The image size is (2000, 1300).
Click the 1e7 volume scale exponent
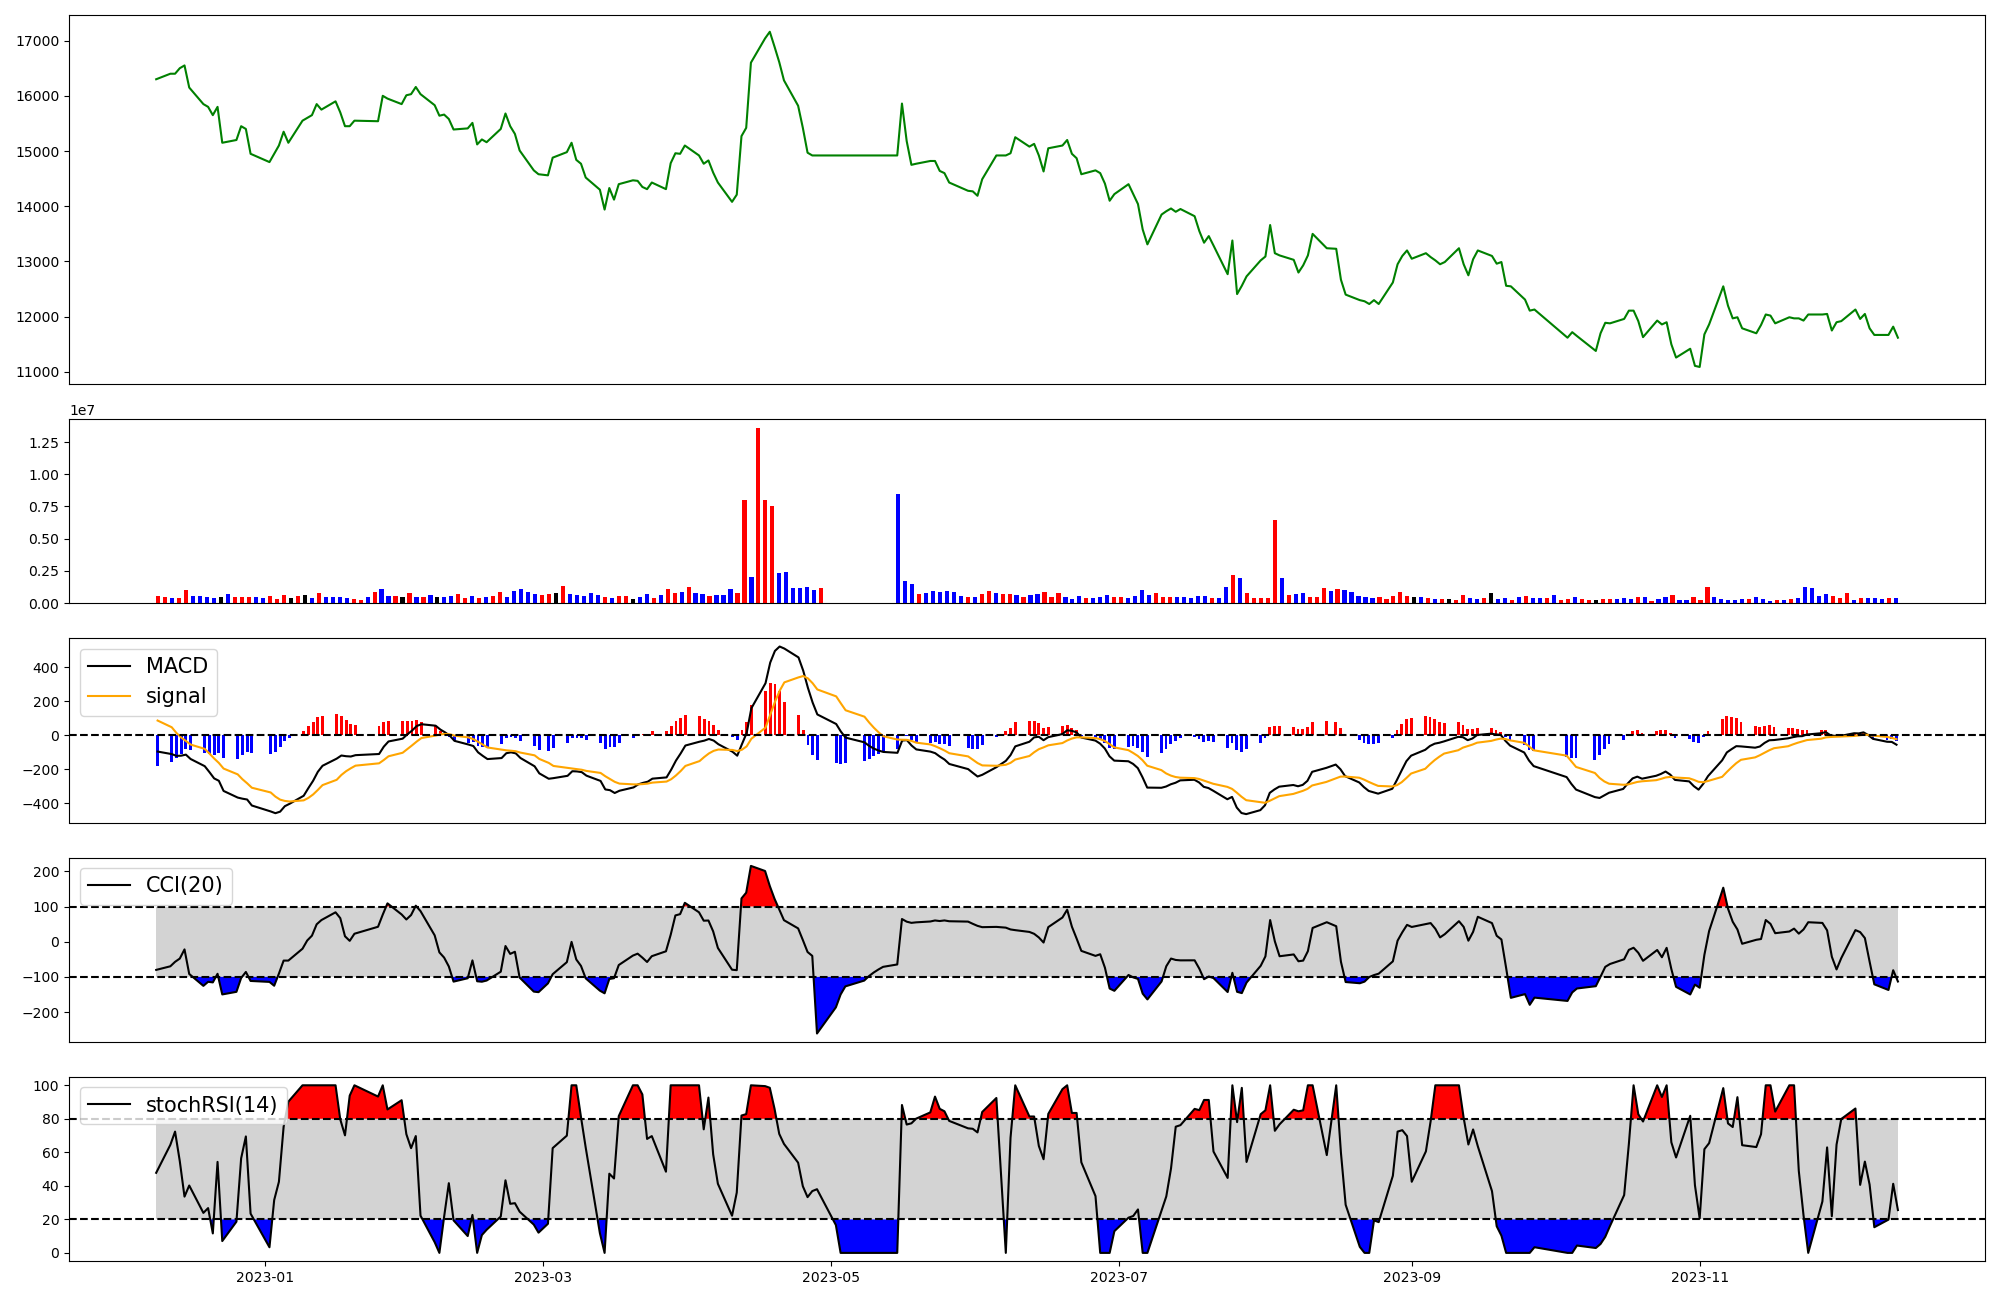(82, 410)
